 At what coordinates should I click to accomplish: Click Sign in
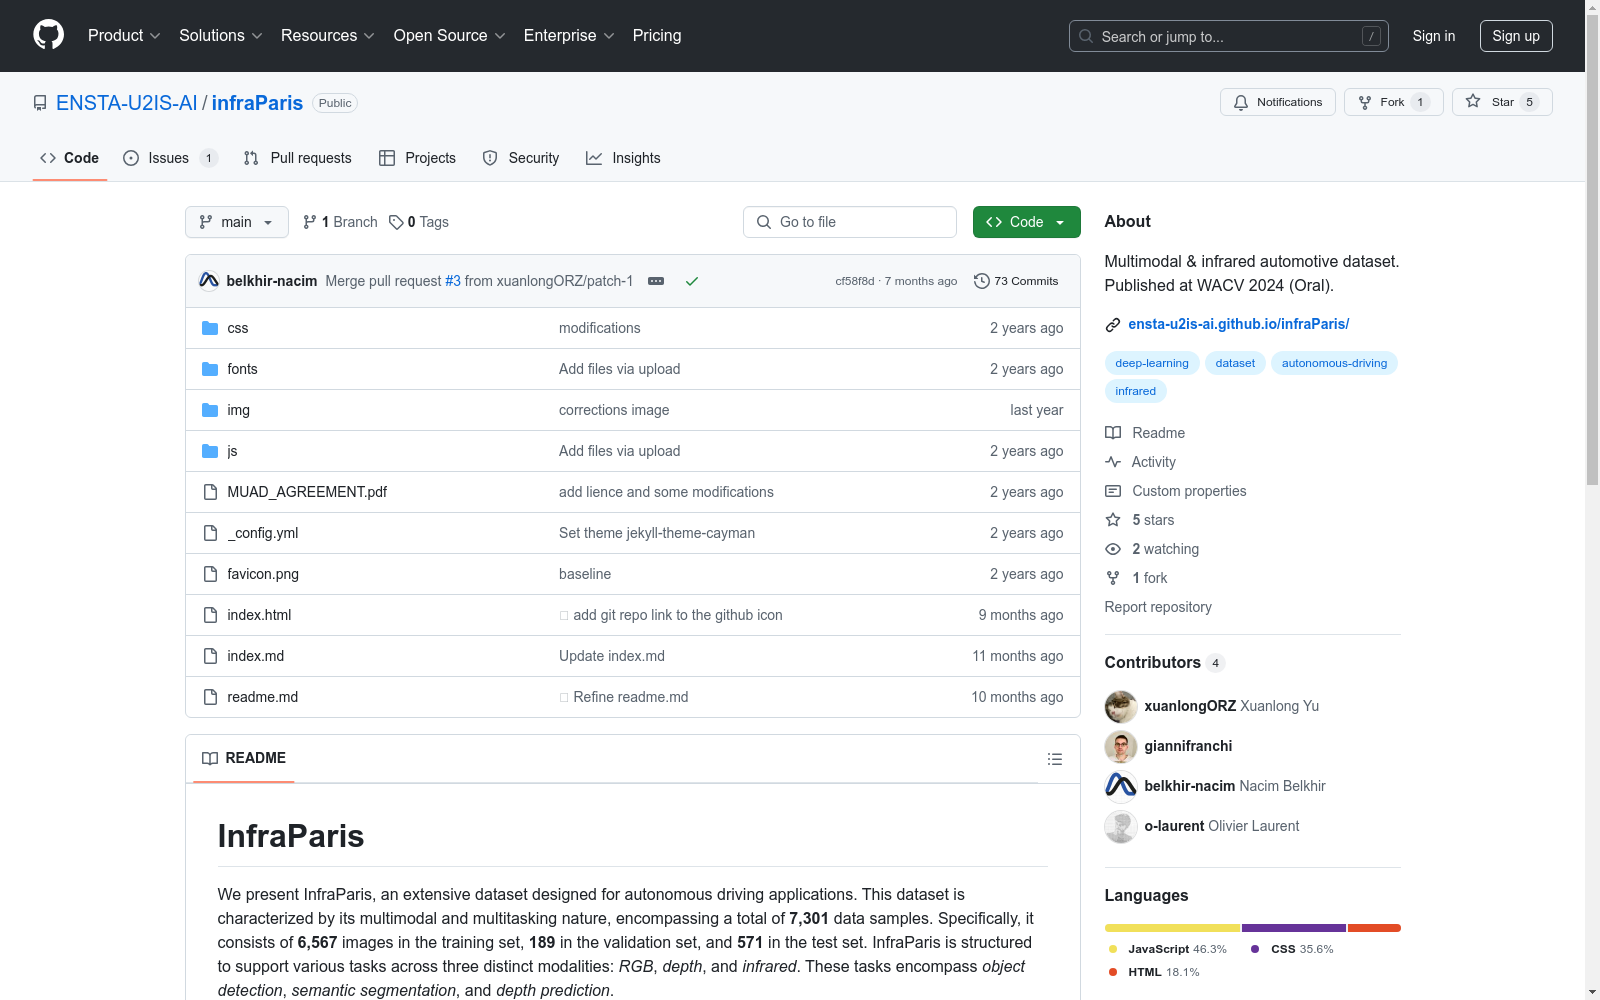1433,36
